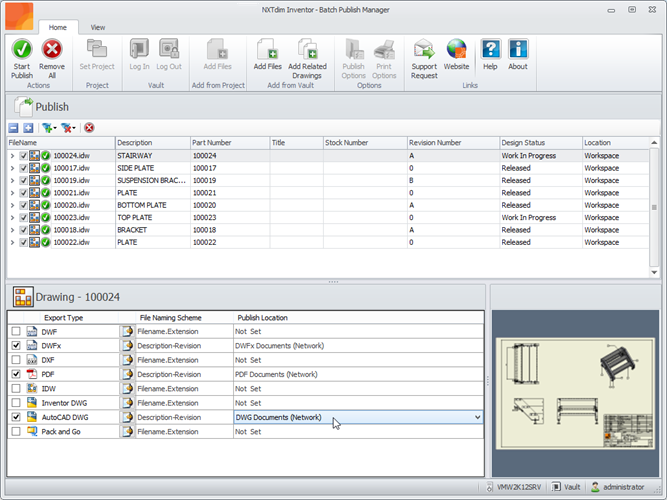
Task: Select the SUSPENSION BRAC... description cell
Action: point(153,180)
